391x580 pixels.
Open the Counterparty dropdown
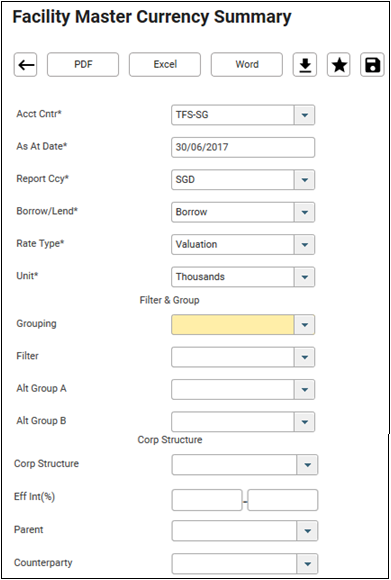point(307,564)
